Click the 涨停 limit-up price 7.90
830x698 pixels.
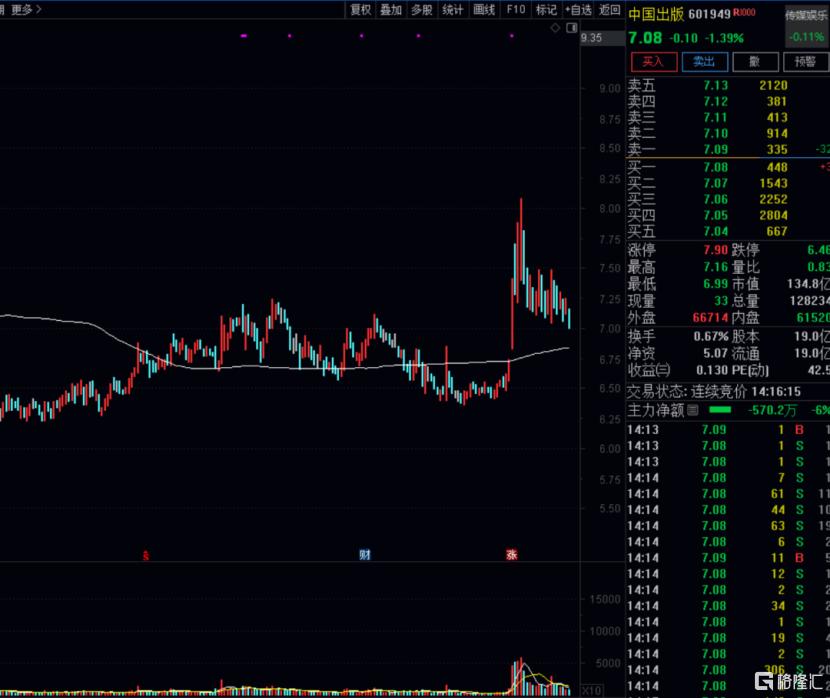tap(716, 250)
